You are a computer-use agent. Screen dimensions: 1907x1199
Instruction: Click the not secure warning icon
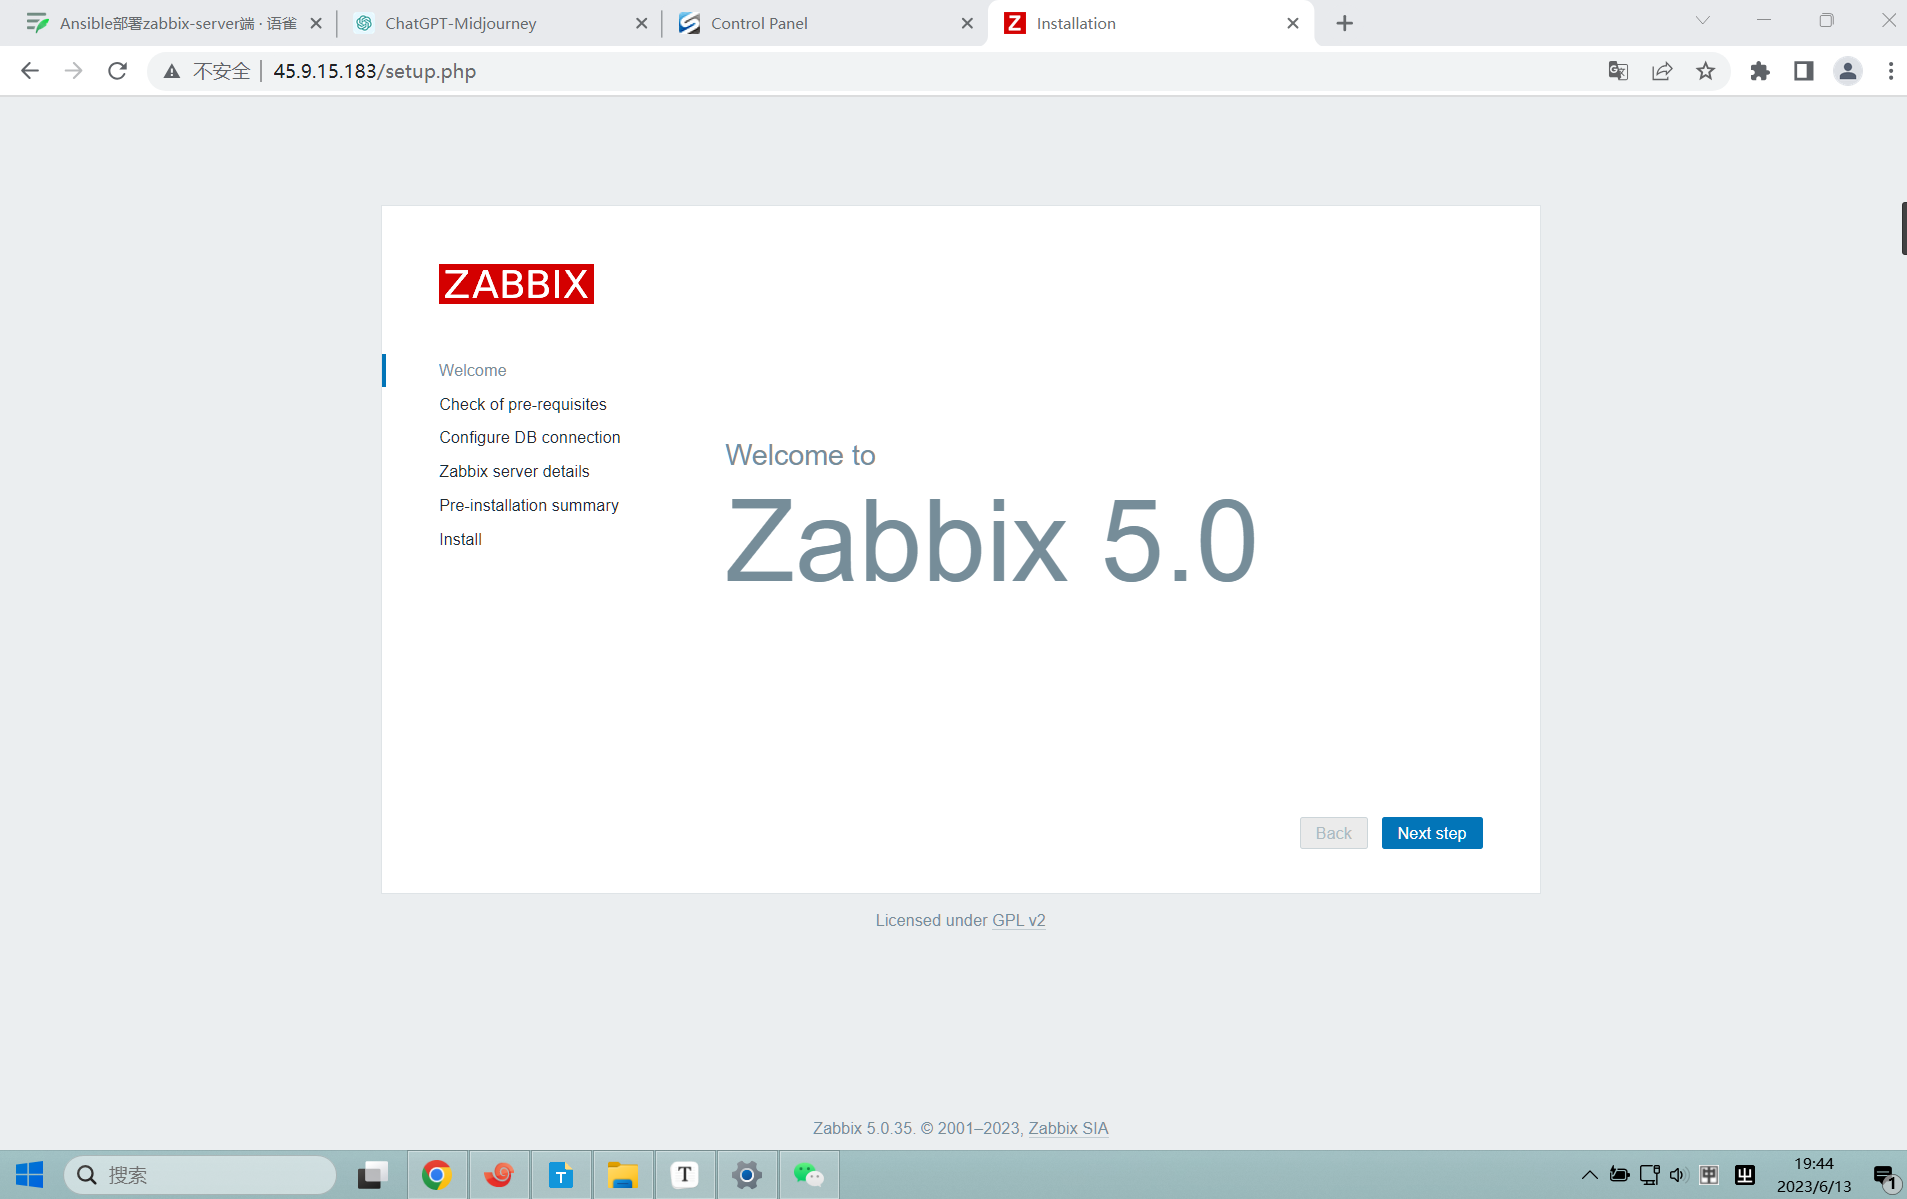172,71
